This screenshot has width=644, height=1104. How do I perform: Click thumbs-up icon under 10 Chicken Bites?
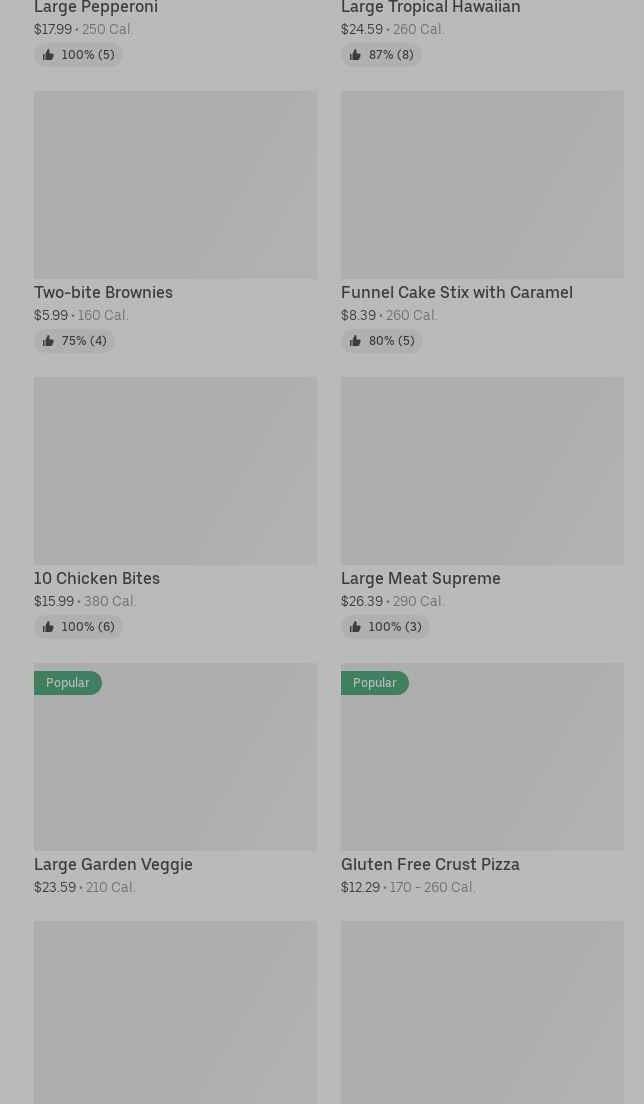click(x=48, y=627)
